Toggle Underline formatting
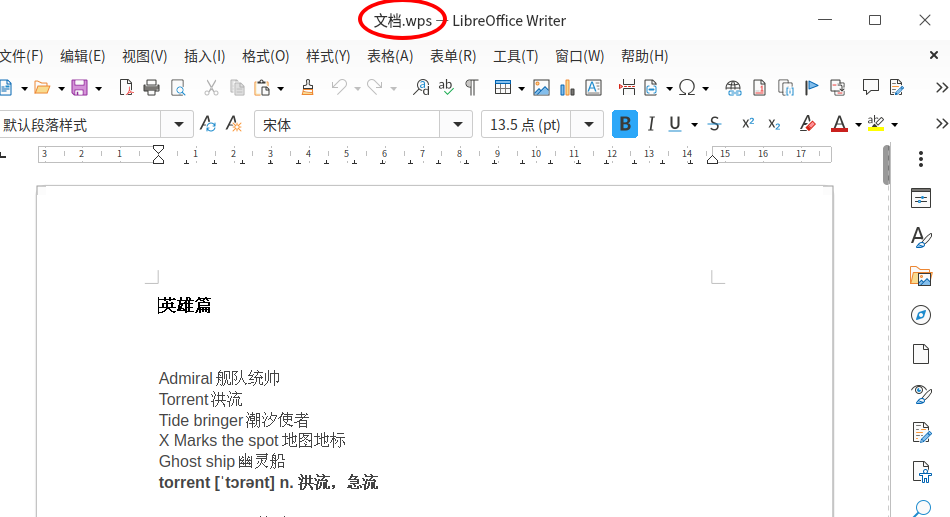This screenshot has height=517, width=950. tap(674, 124)
